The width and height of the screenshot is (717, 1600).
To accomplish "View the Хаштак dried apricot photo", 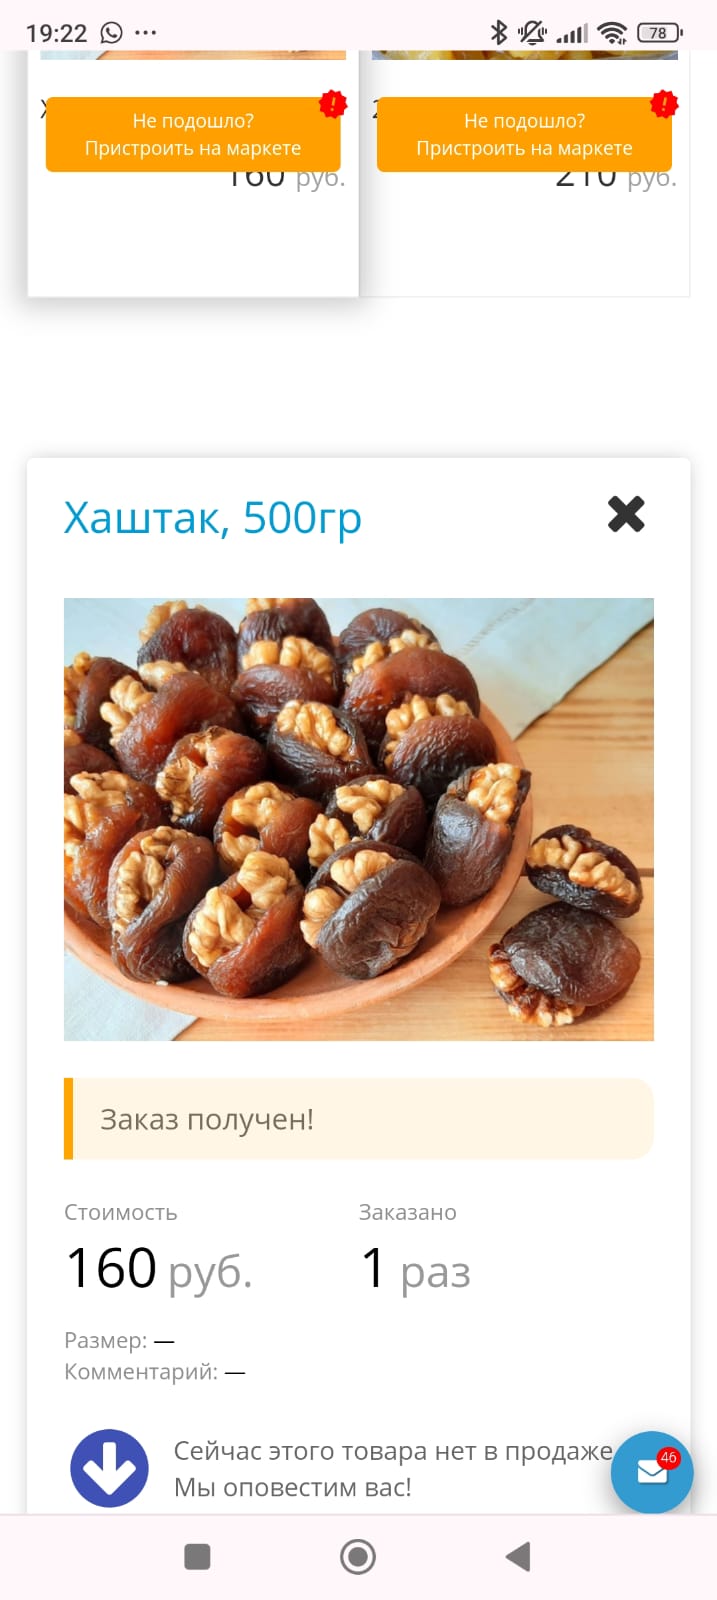I will [x=359, y=819].
